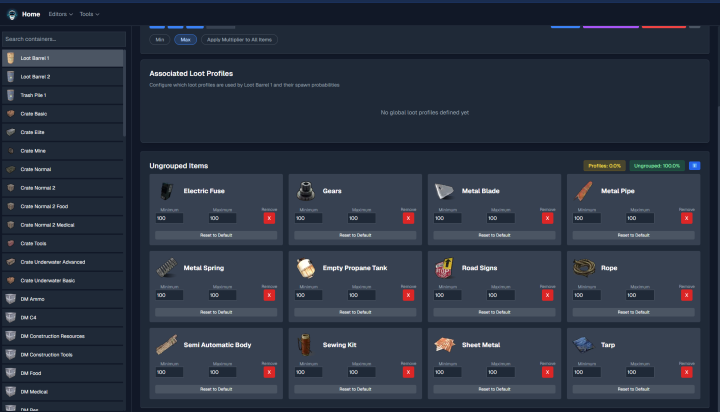Click the Gears item icon

305,191
